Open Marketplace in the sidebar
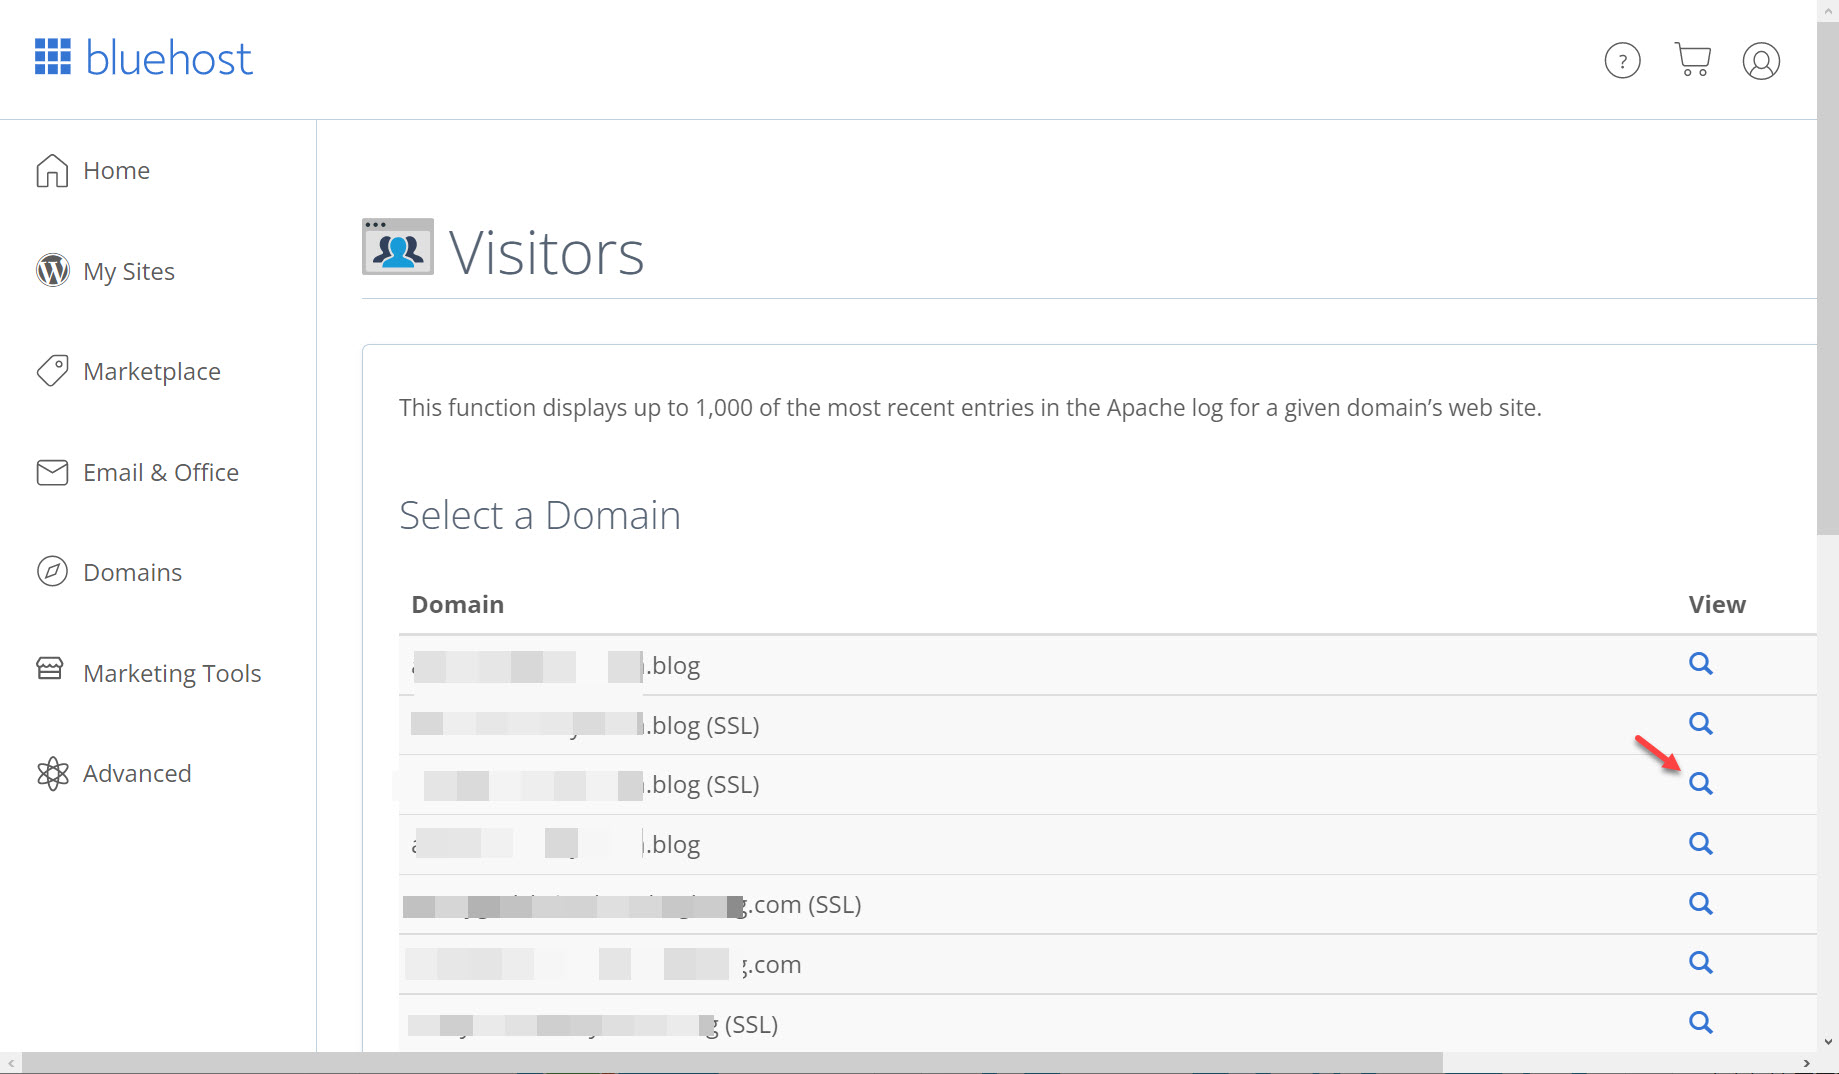Viewport: 1839px width, 1074px height. [x=128, y=371]
